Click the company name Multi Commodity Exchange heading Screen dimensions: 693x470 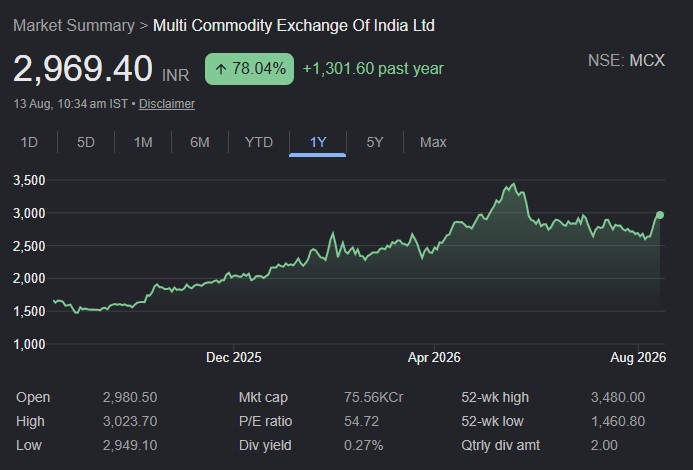coord(294,26)
